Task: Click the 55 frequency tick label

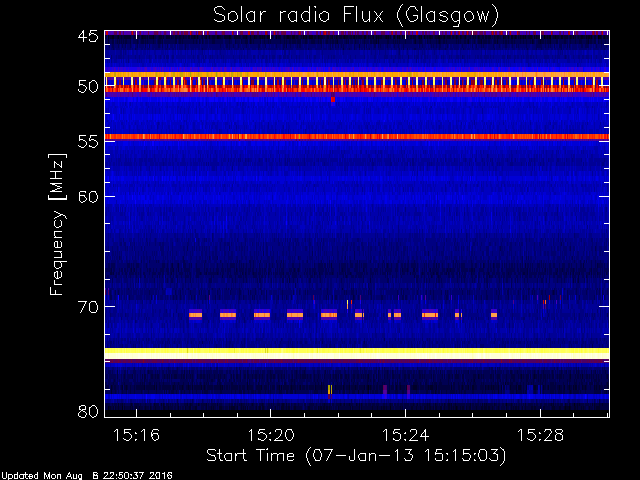Action: (88, 142)
